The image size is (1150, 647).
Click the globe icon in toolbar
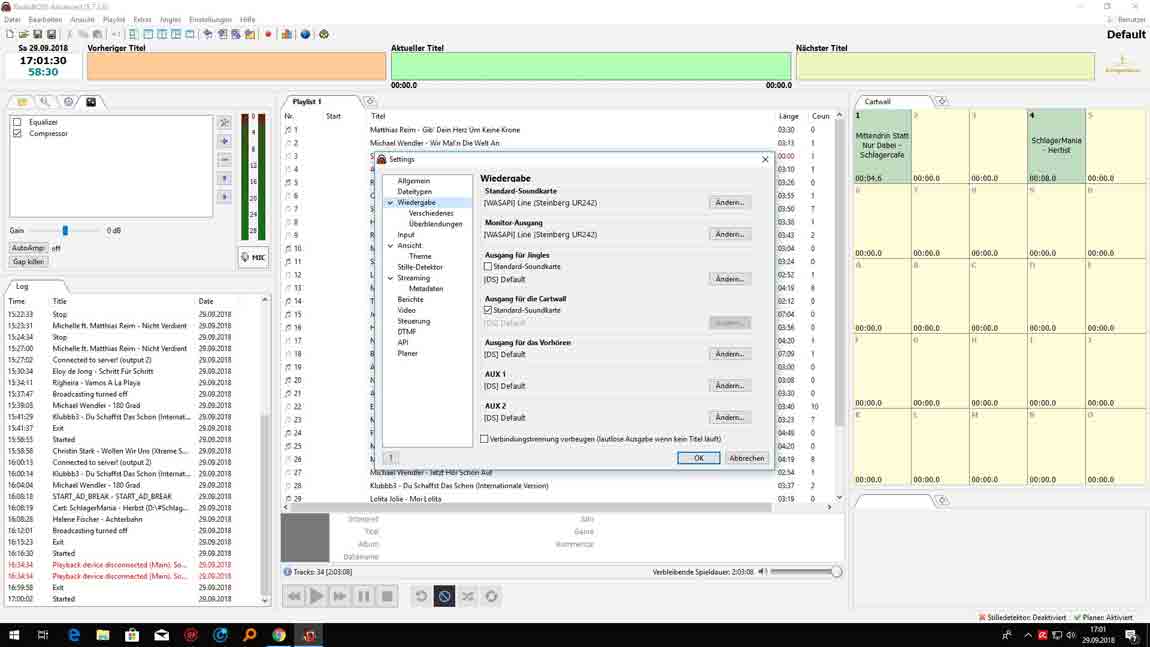click(x=305, y=34)
